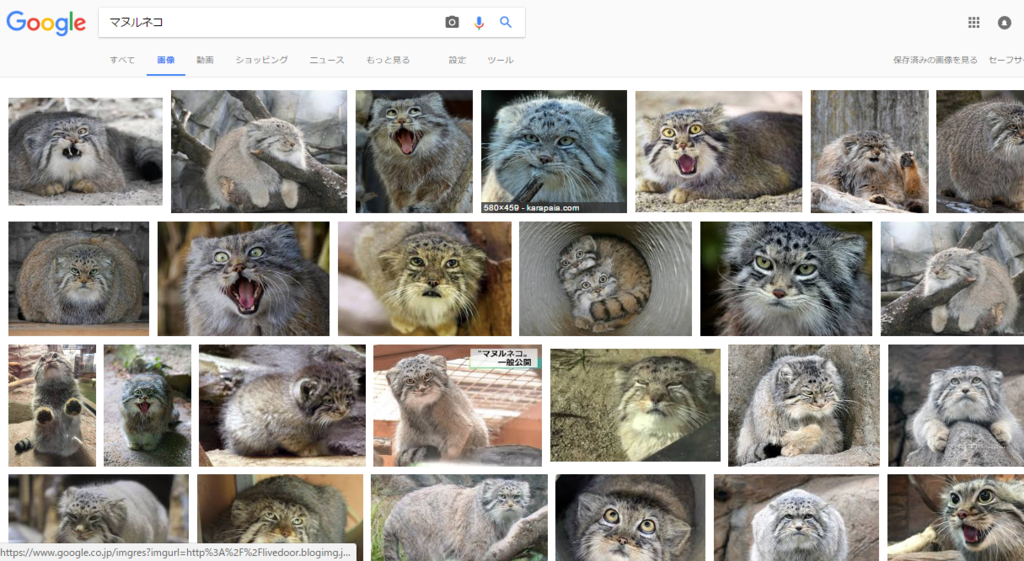Go to the ショッピング tab
1024x561 pixels.
click(262, 60)
